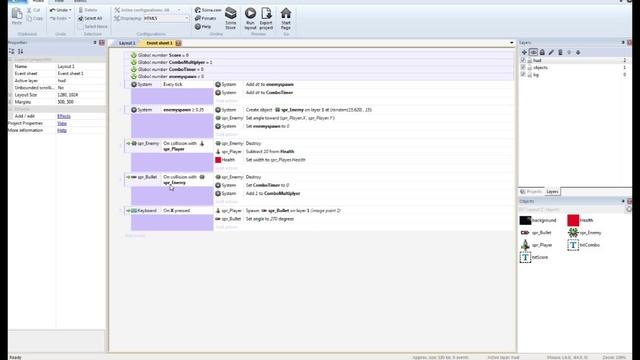640x360 pixels.
Task: Click the rename layer pencil icon
Action: click(551, 52)
